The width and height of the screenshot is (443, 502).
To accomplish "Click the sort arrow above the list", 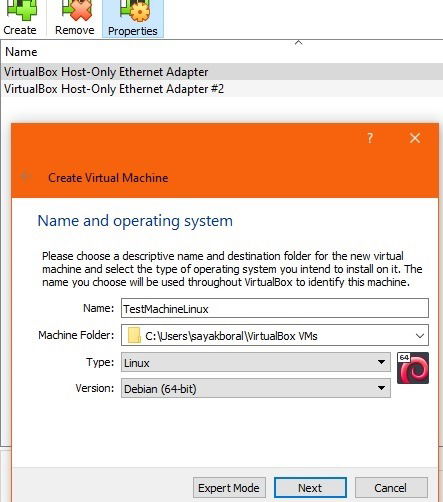I will pos(299,43).
